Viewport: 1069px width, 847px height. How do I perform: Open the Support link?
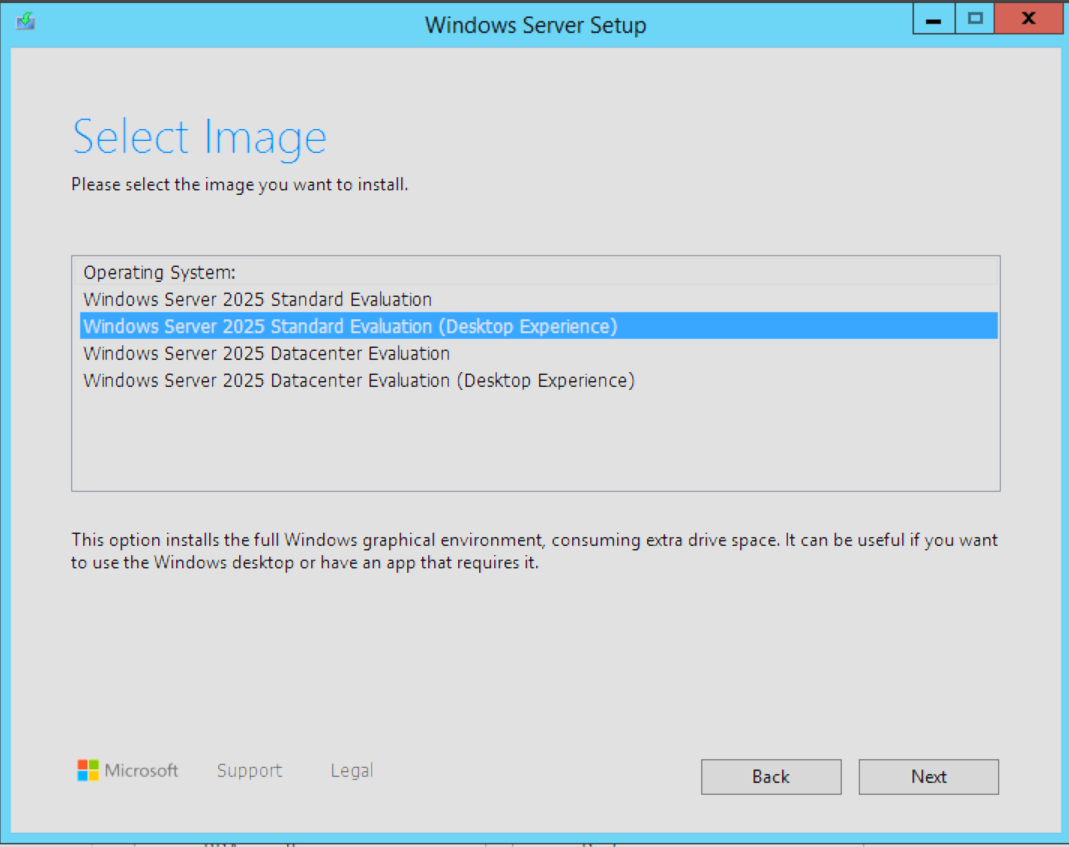click(249, 770)
